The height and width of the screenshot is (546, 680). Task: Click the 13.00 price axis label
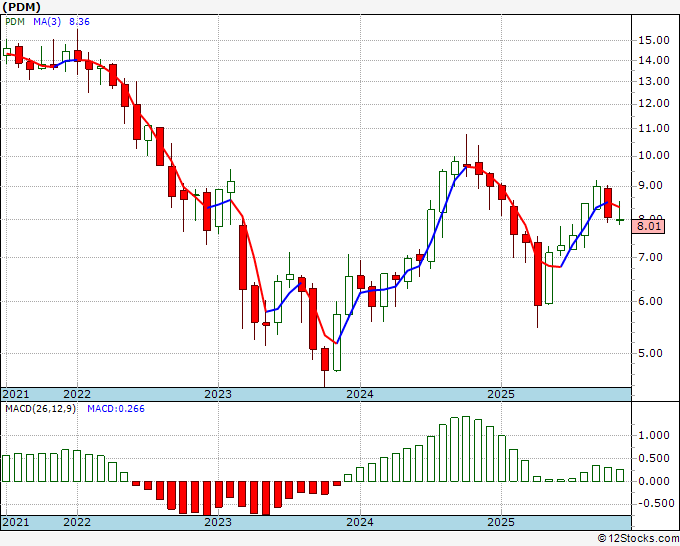coord(654,81)
